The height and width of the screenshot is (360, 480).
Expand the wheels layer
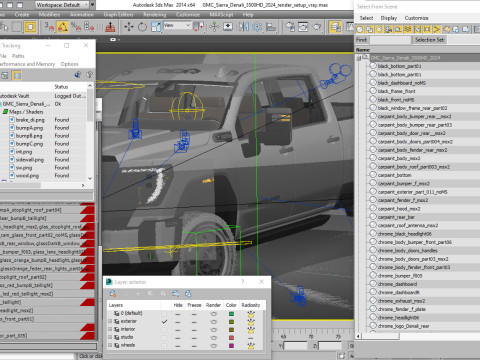110,345
